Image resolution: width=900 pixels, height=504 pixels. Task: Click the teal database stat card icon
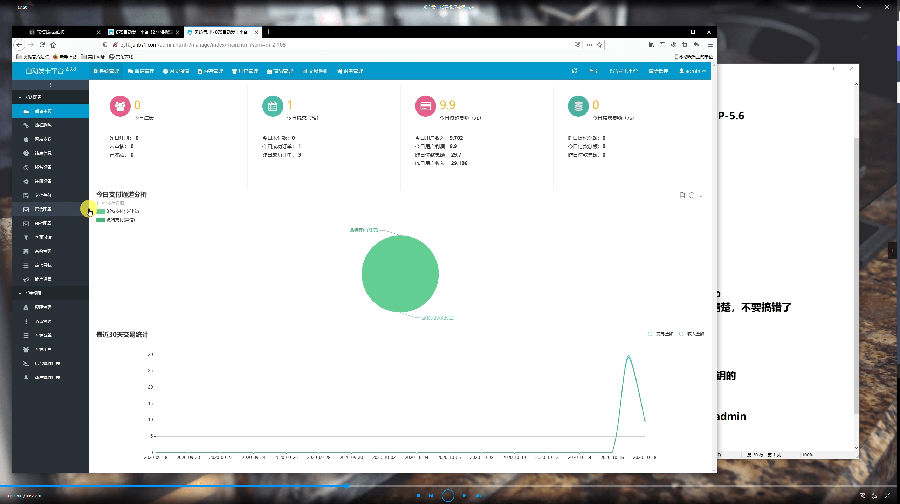point(577,107)
